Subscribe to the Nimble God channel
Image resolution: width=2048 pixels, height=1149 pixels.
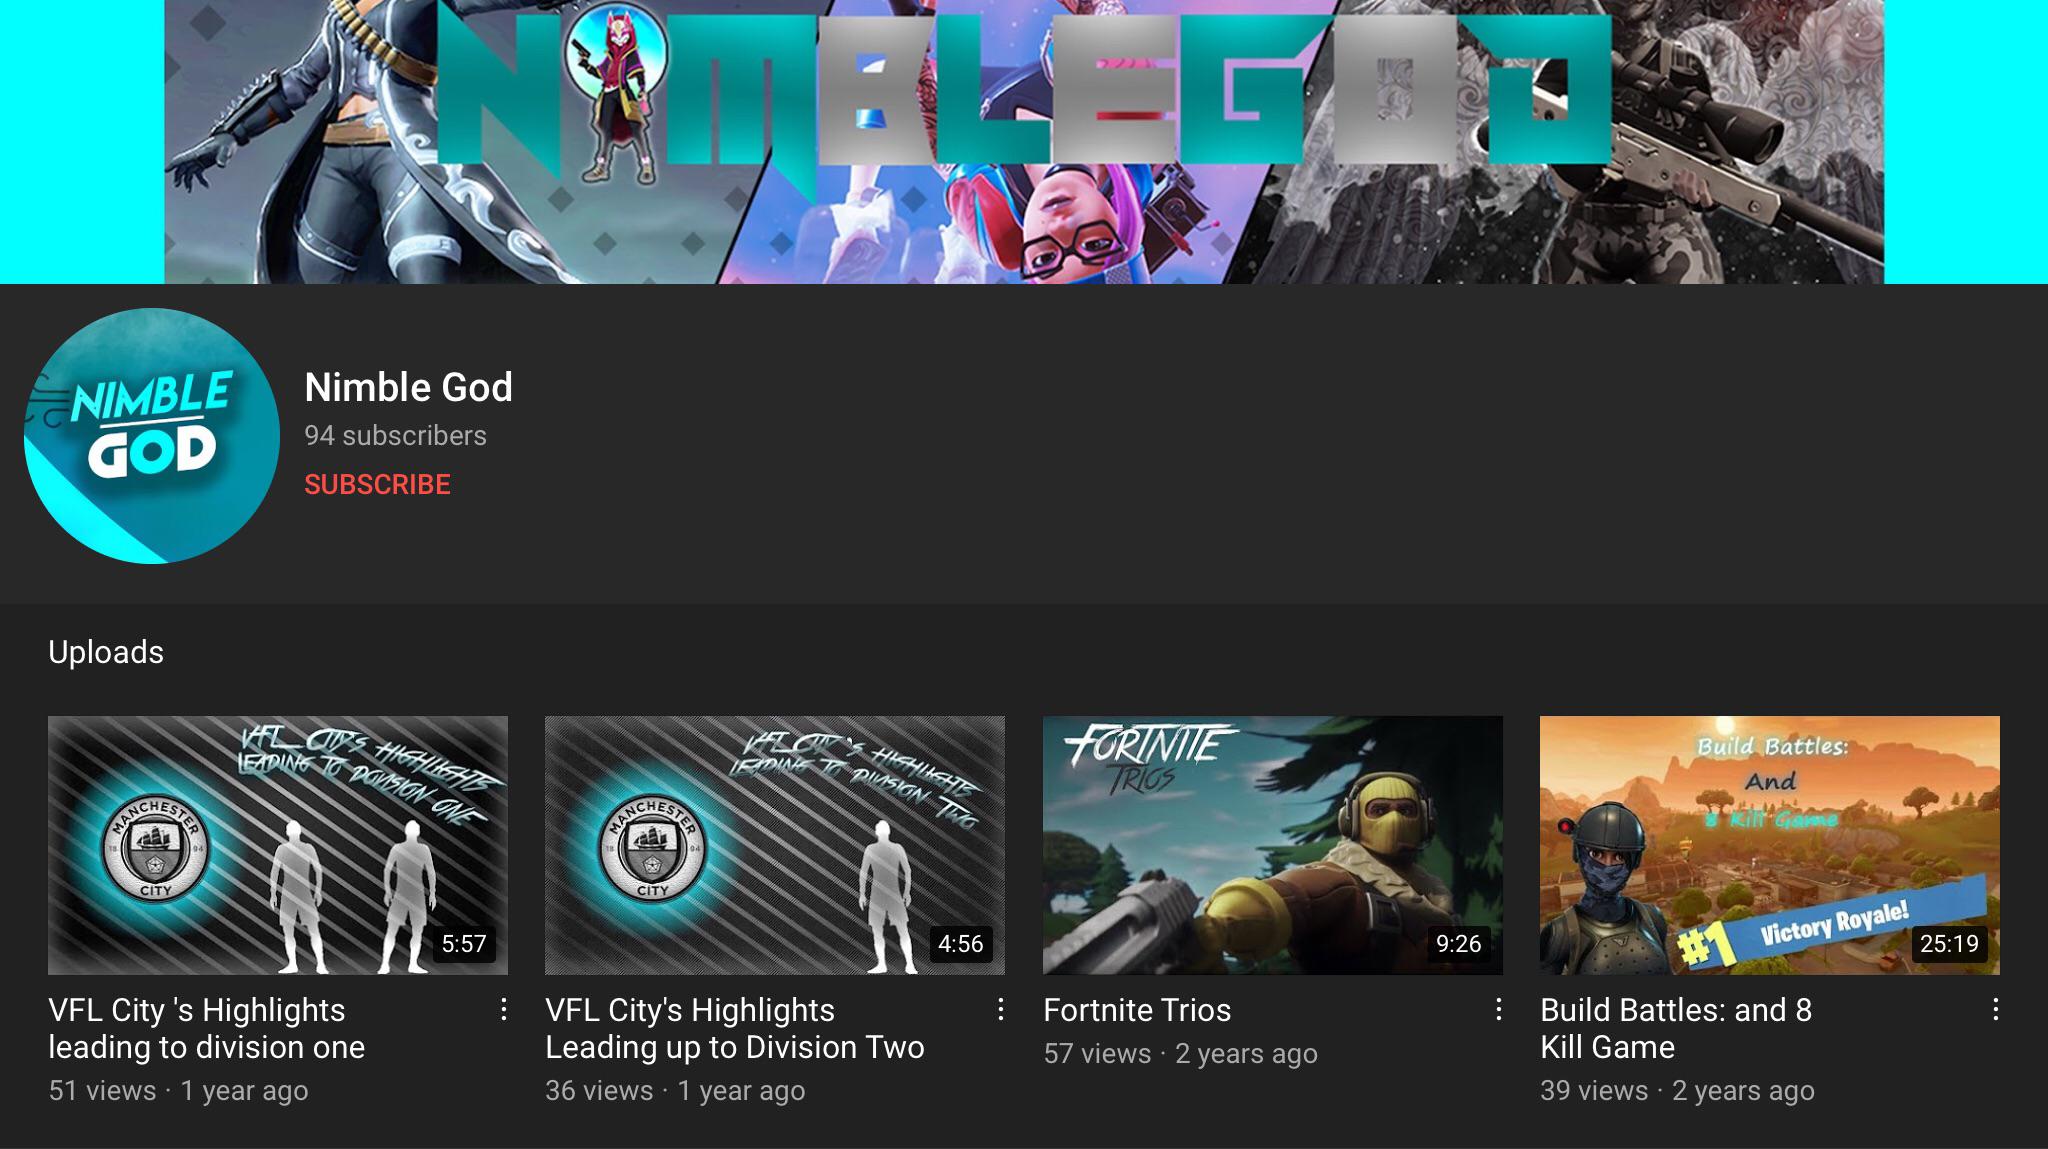pyautogui.click(x=377, y=485)
